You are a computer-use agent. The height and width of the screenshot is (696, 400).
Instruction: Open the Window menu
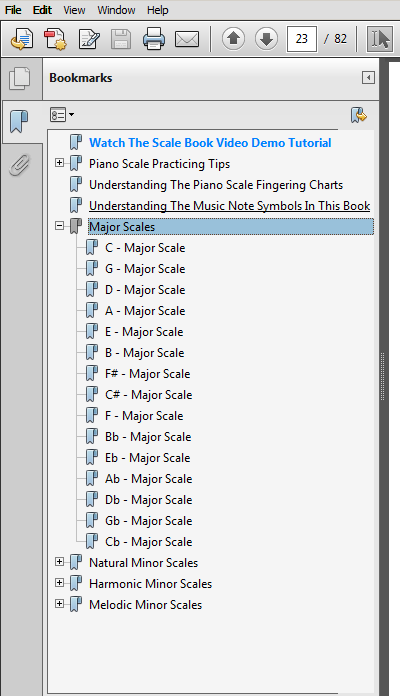click(116, 10)
